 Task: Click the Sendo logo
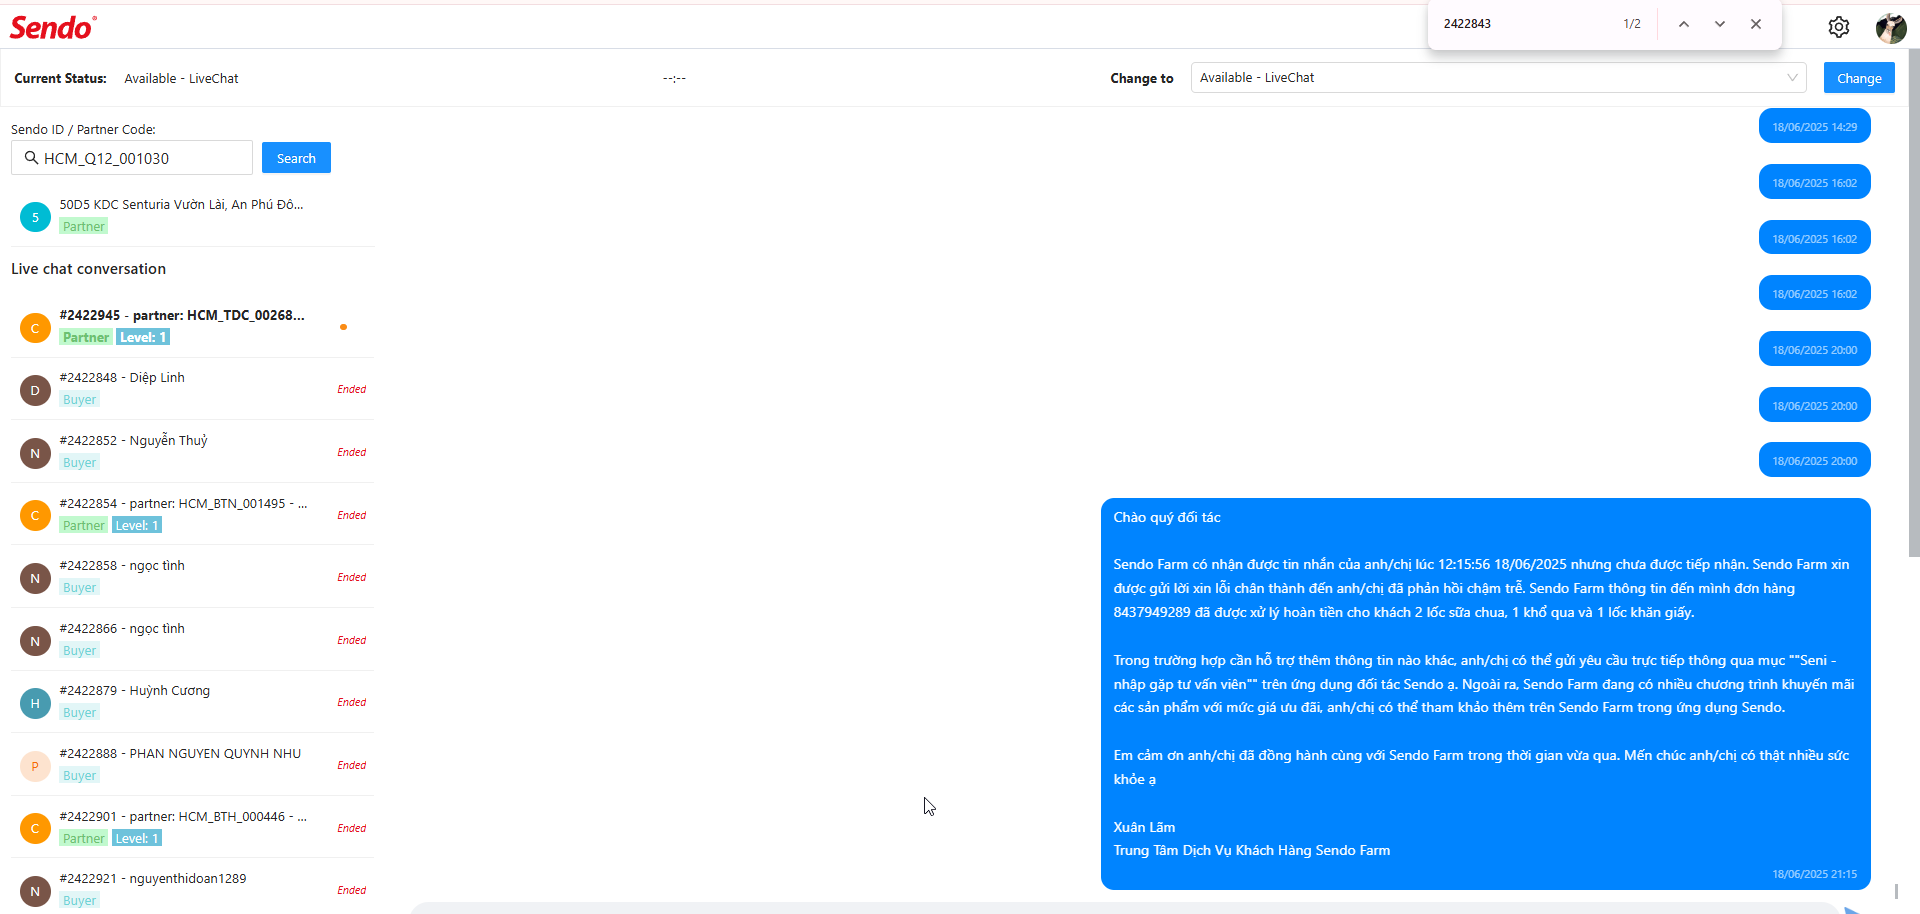click(53, 28)
